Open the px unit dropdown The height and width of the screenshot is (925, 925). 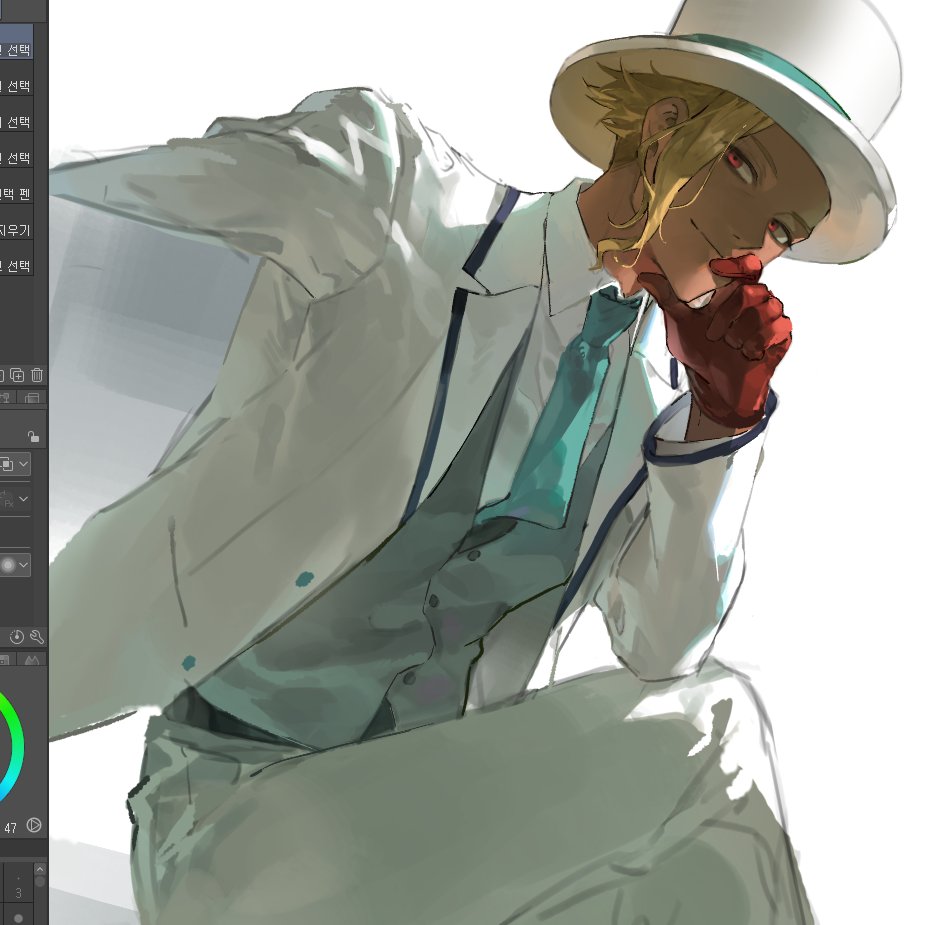(x=15, y=500)
